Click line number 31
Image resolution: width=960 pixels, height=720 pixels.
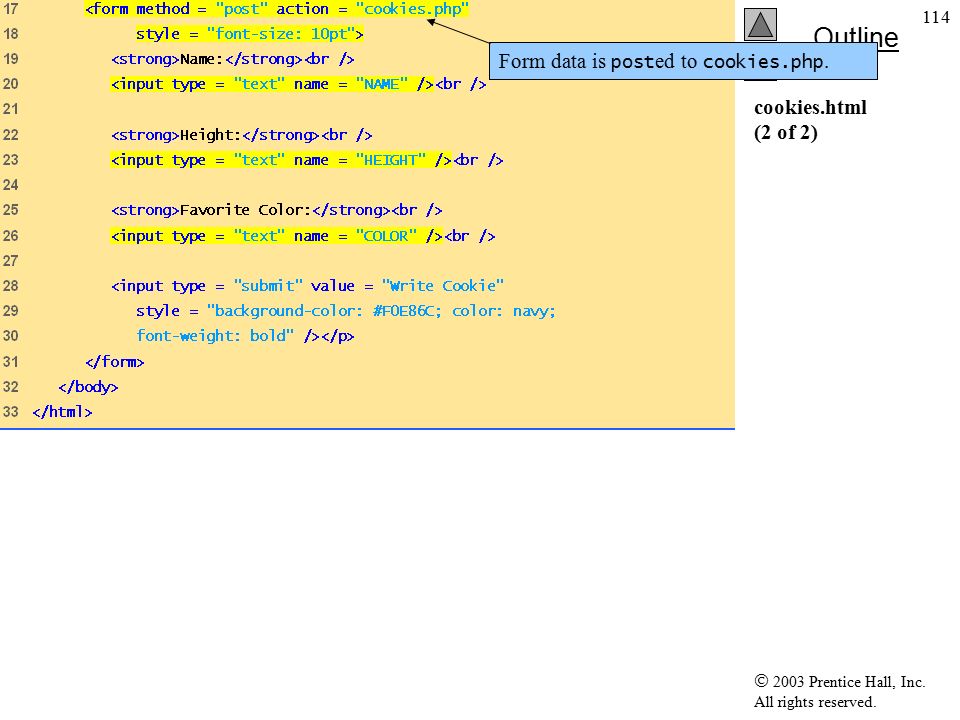tap(10, 362)
